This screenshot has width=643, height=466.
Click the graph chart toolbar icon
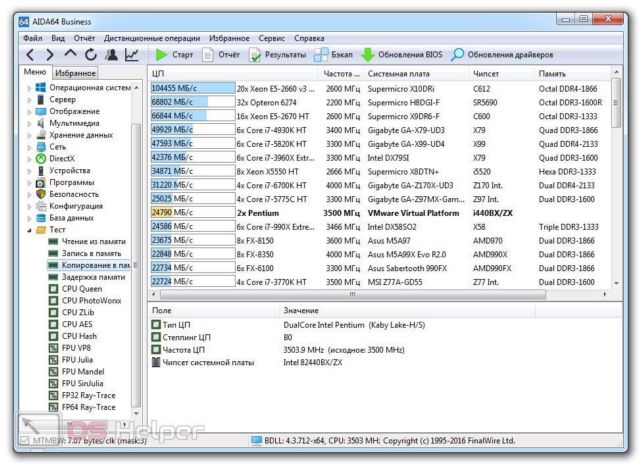click(132, 55)
